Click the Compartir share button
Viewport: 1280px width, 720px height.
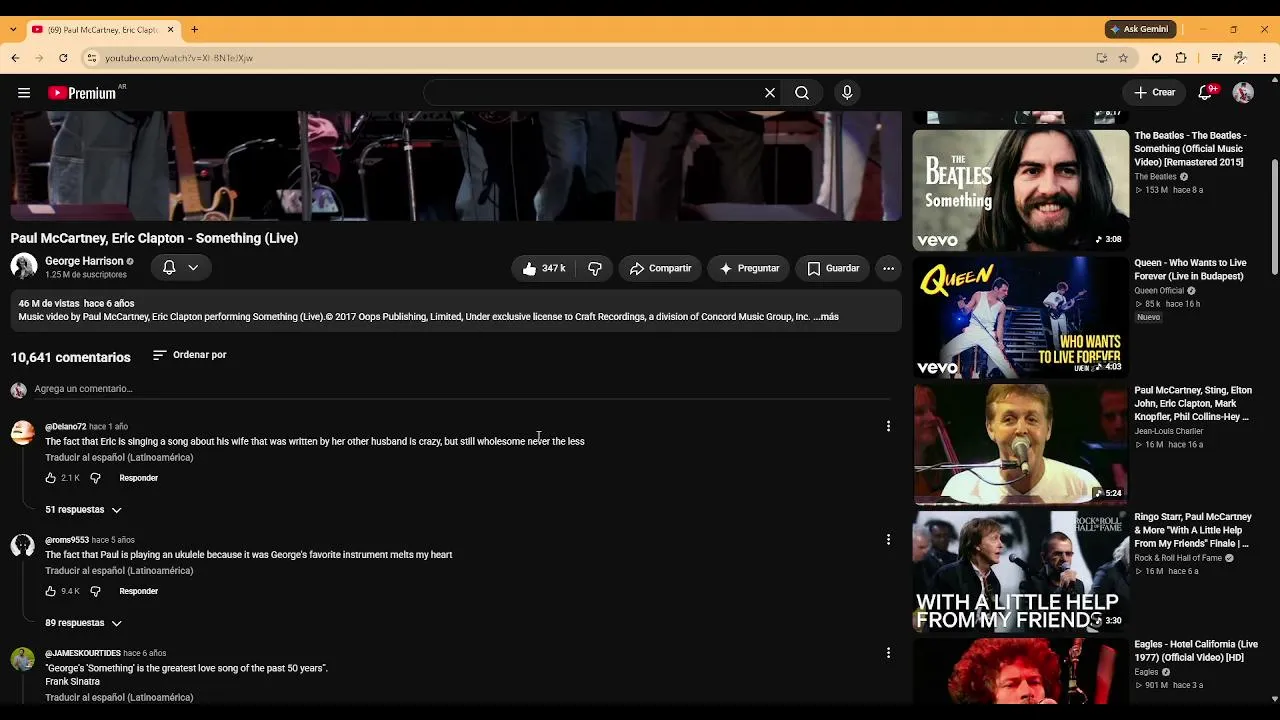click(660, 268)
